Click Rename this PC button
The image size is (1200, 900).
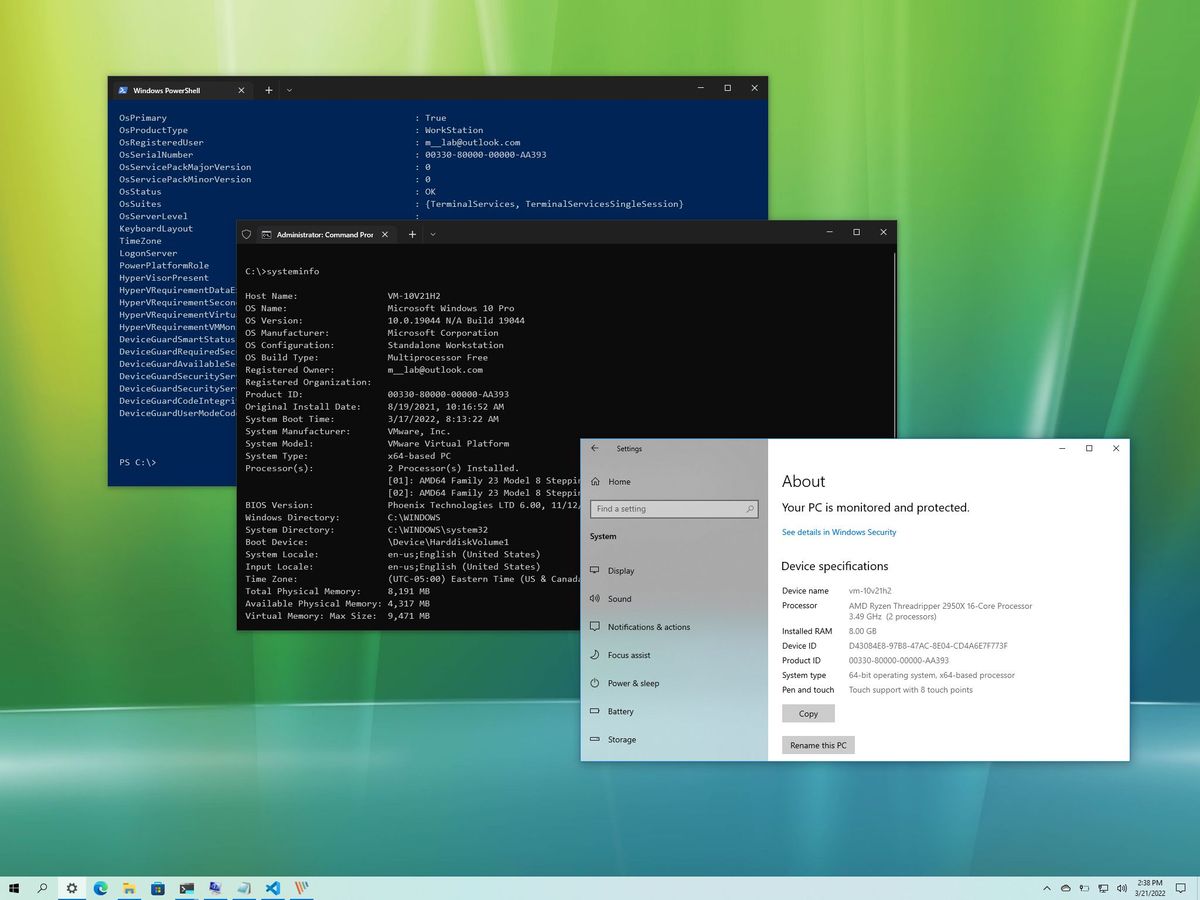(x=818, y=745)
